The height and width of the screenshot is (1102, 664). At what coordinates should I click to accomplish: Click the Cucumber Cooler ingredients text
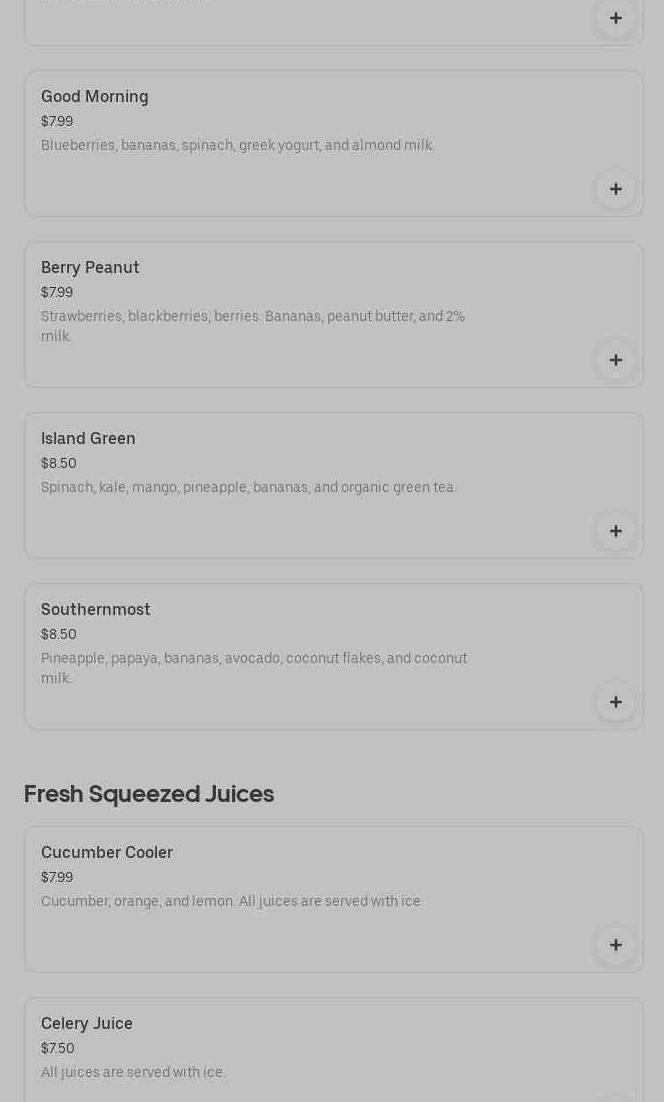coord(232,902)
